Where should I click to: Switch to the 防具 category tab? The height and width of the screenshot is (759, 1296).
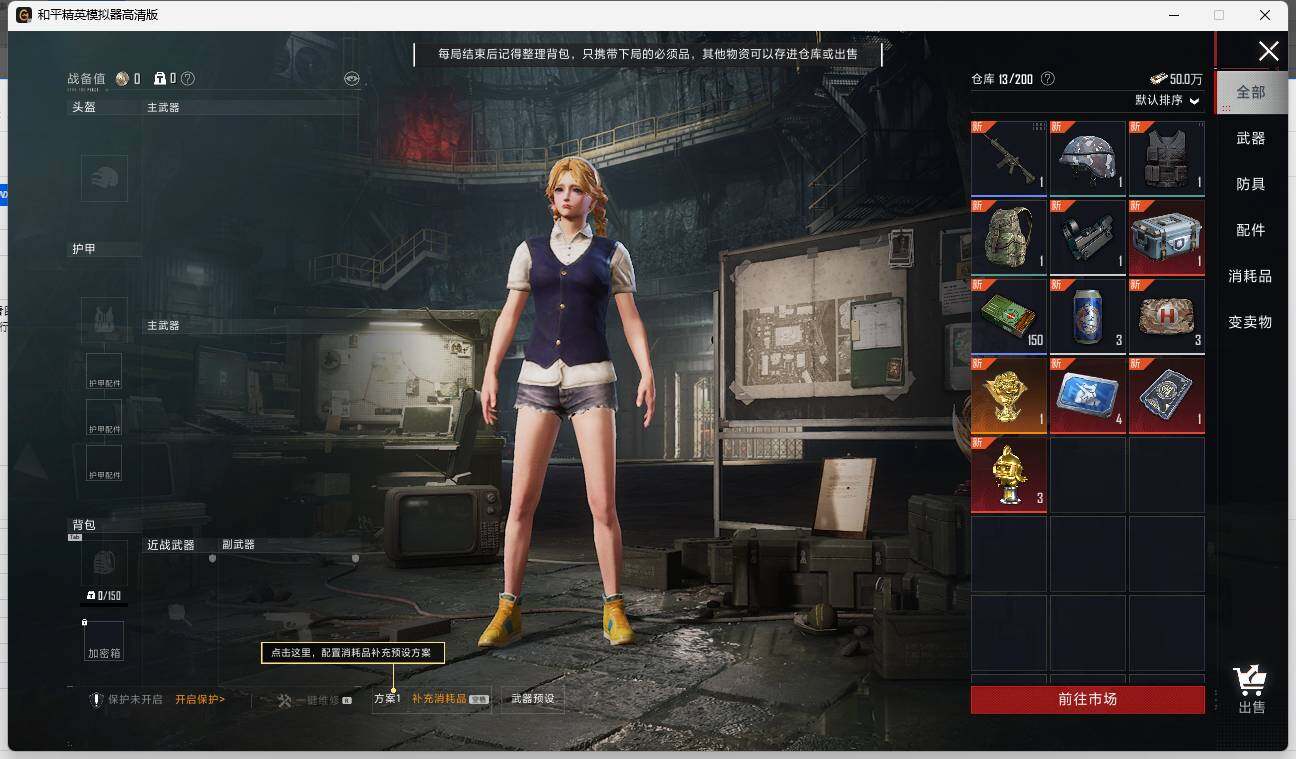point(1250,184)
